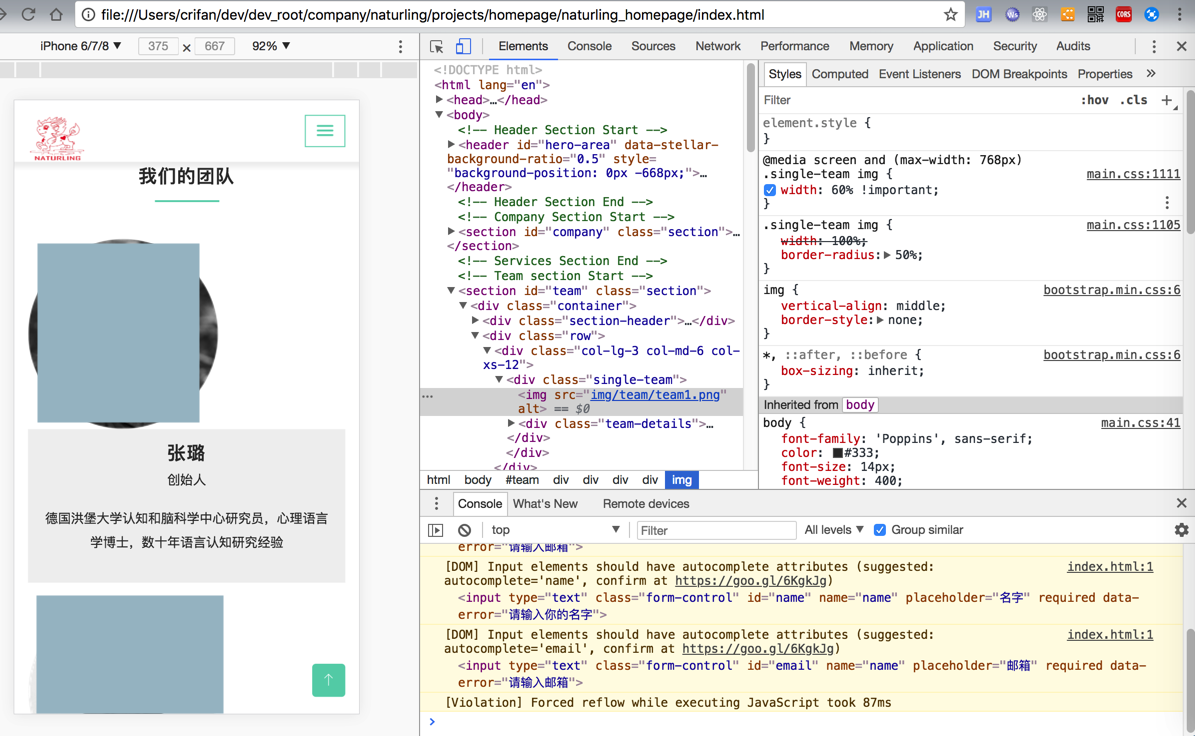Click the hamburger menu on the mobile page

[325, 131]
